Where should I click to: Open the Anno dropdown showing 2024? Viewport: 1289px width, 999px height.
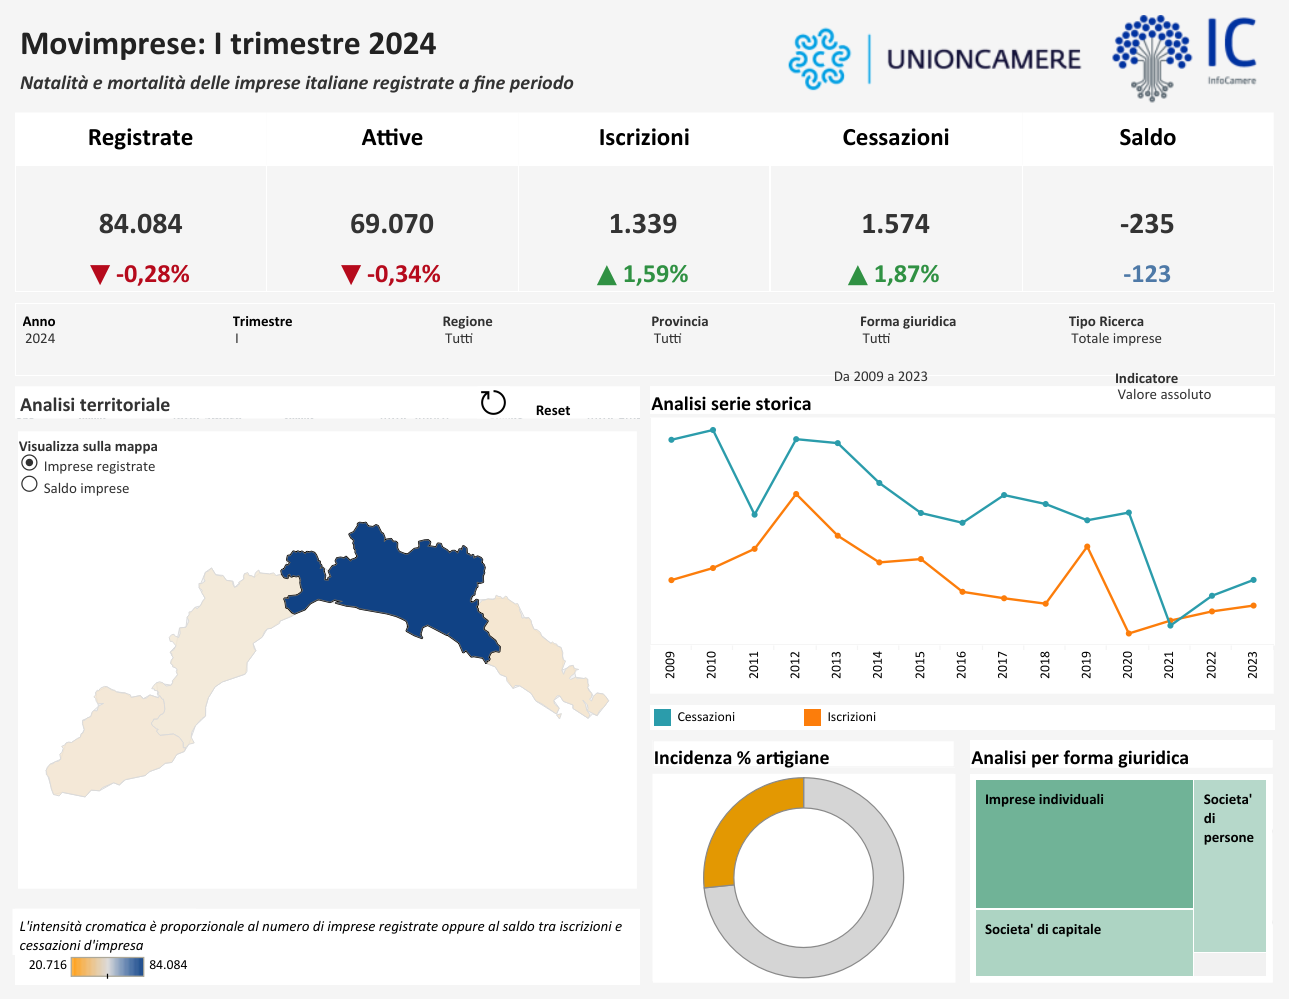pyautogui.click(x=40, y=339)
